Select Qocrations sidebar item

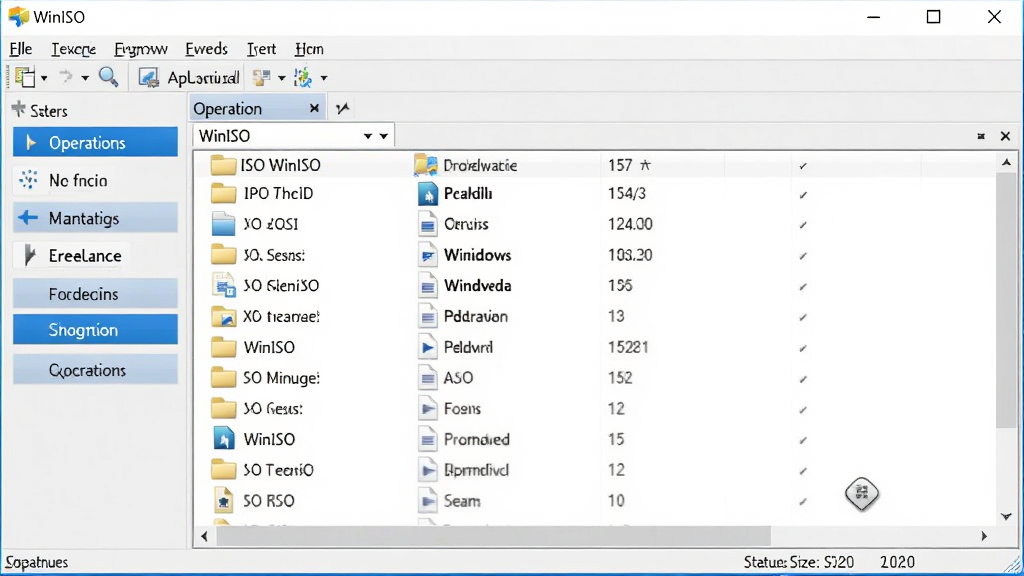pyautogui.click(x=95, y=370)
